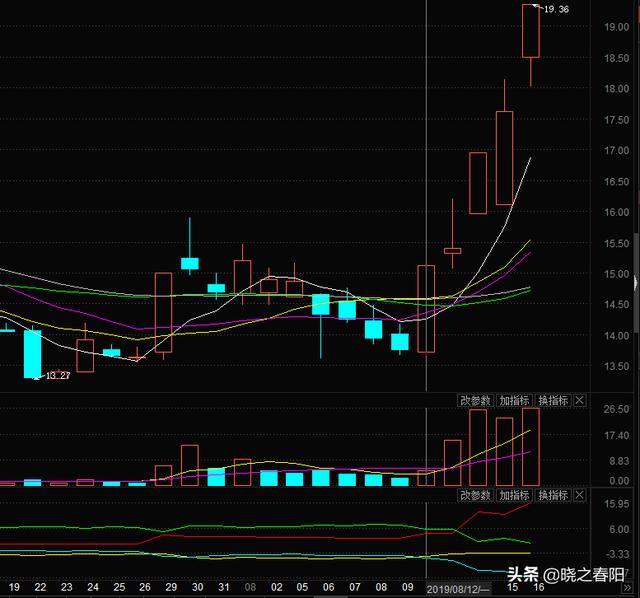Image resolution: width=640 pixels, height=598 pixels.
Task: Click date label 05 on time axis
Action: click(x=302, y=587)
